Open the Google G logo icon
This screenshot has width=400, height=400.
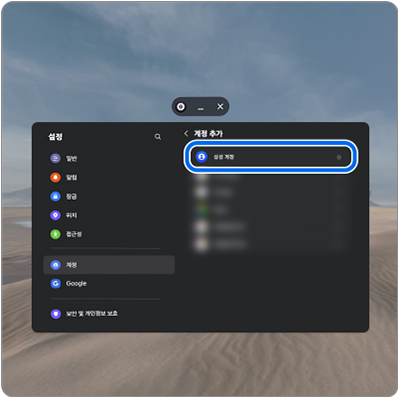pos(55,284)
